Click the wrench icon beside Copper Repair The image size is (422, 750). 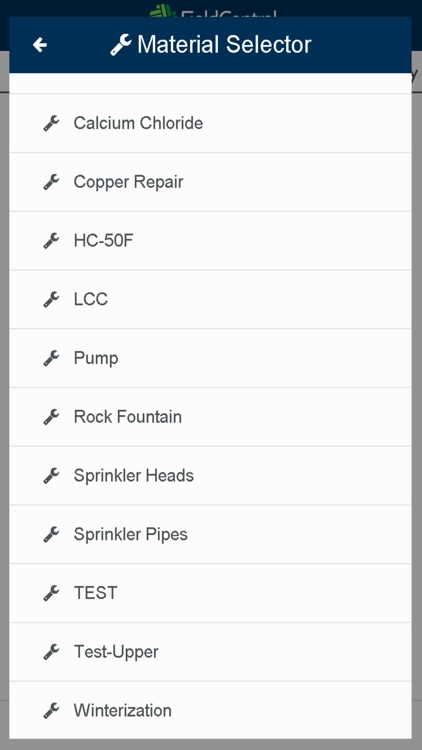point(51,182)
